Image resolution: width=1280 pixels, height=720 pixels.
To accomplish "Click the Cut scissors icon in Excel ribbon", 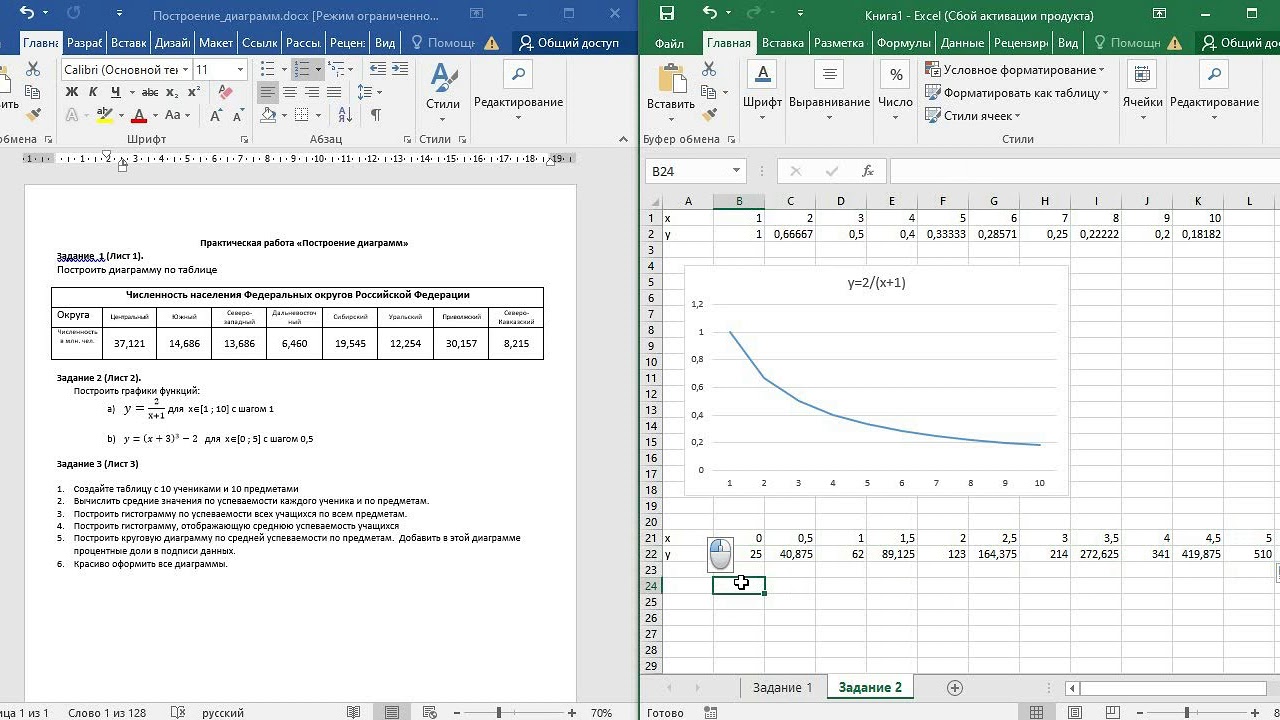I will coord(709,69).
